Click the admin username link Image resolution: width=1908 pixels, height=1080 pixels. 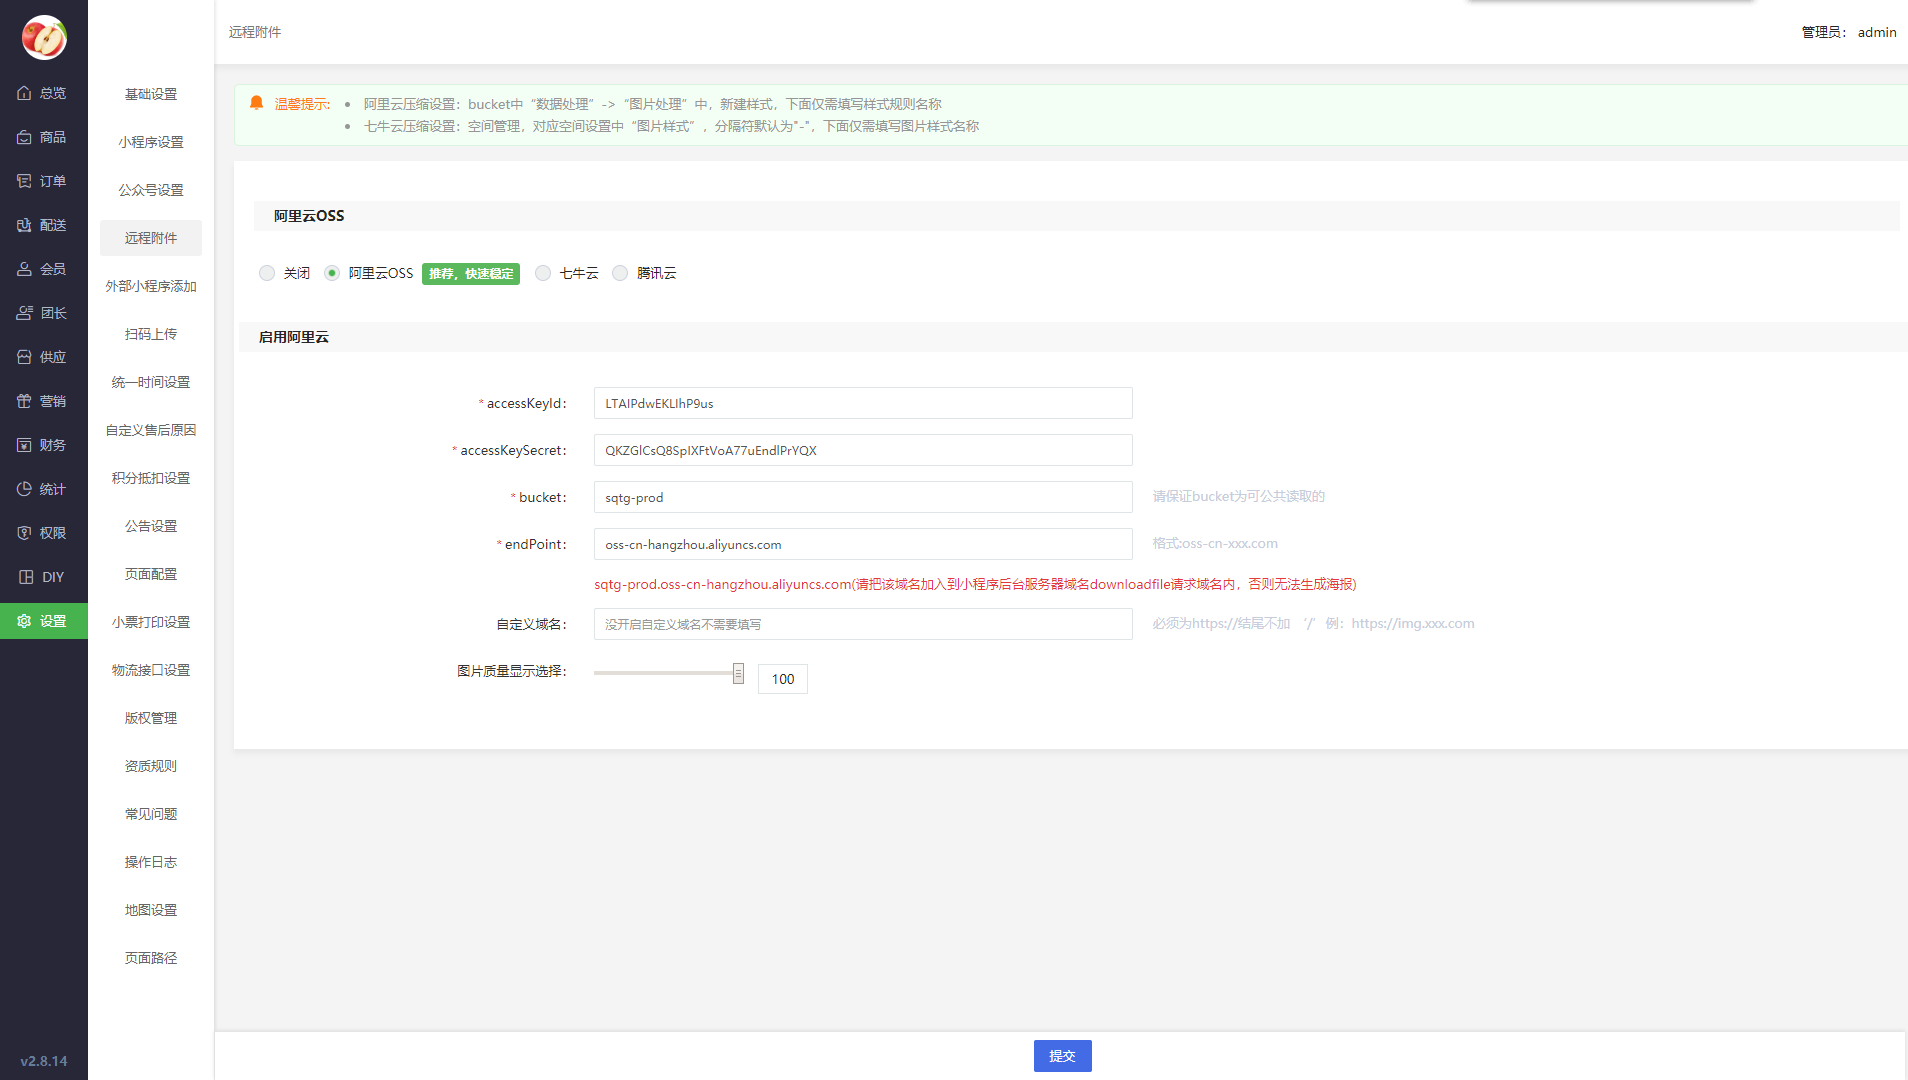point(1877,32)
